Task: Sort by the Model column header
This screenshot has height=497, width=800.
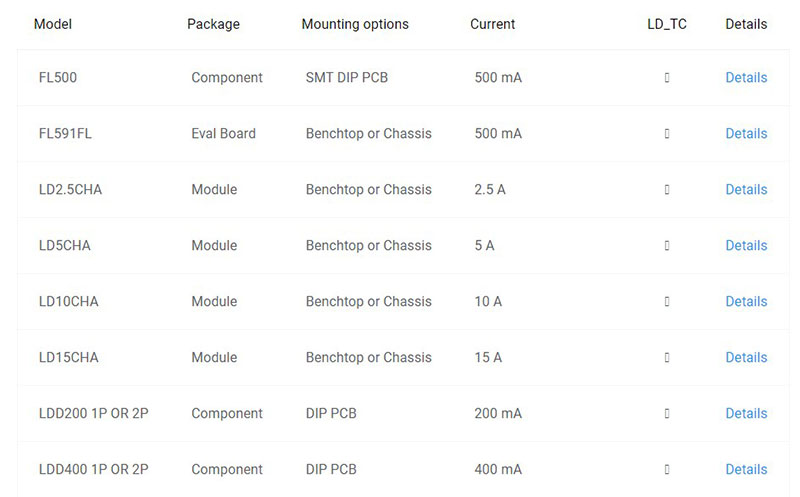Action: (x=53, y=24)
